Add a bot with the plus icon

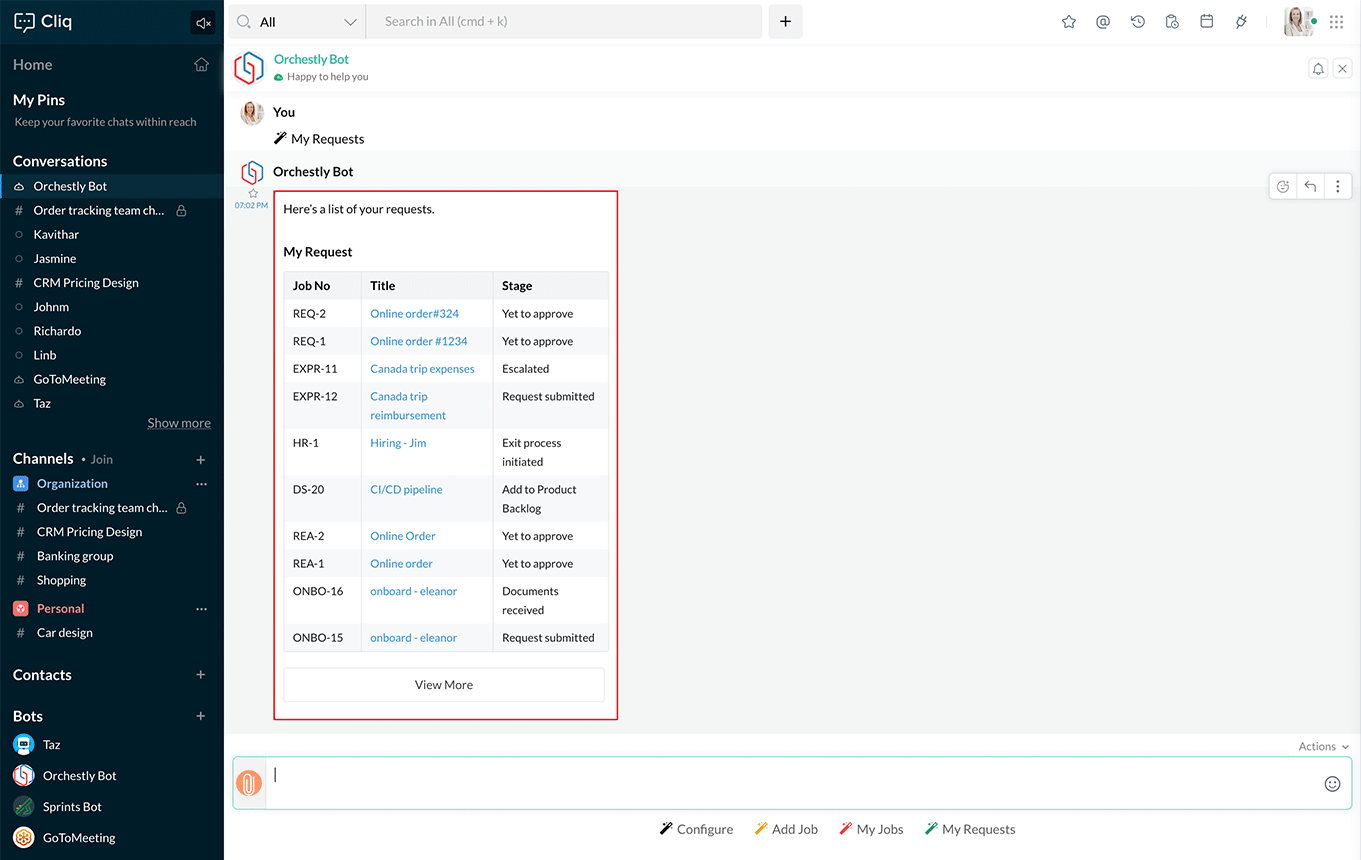201,716
